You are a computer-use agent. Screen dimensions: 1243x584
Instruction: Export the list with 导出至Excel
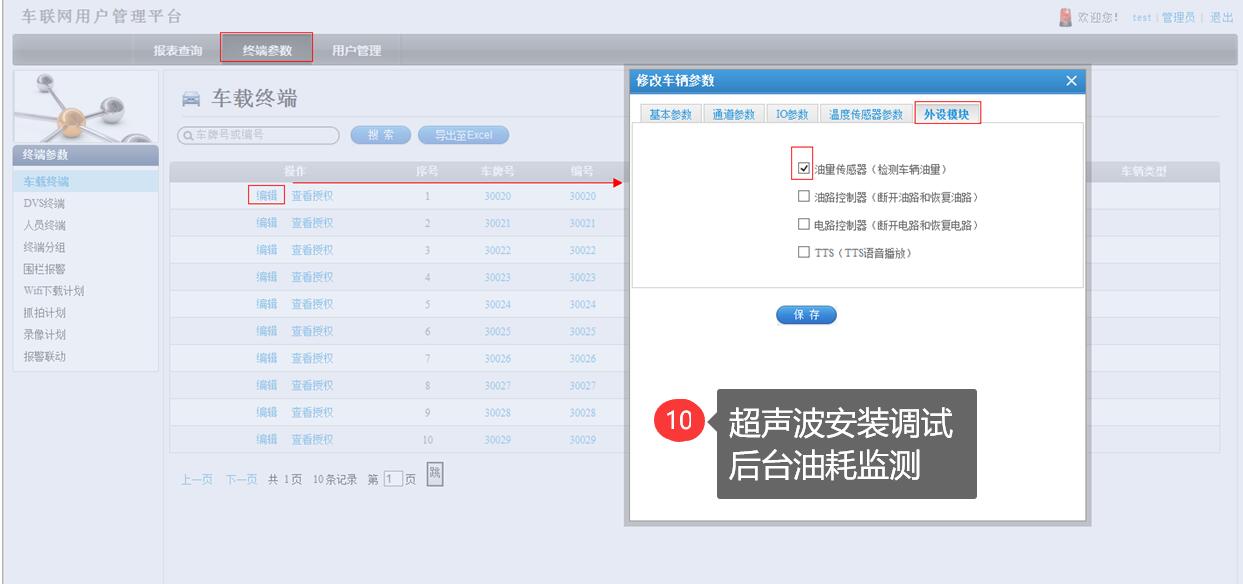(x=463, y=135)
